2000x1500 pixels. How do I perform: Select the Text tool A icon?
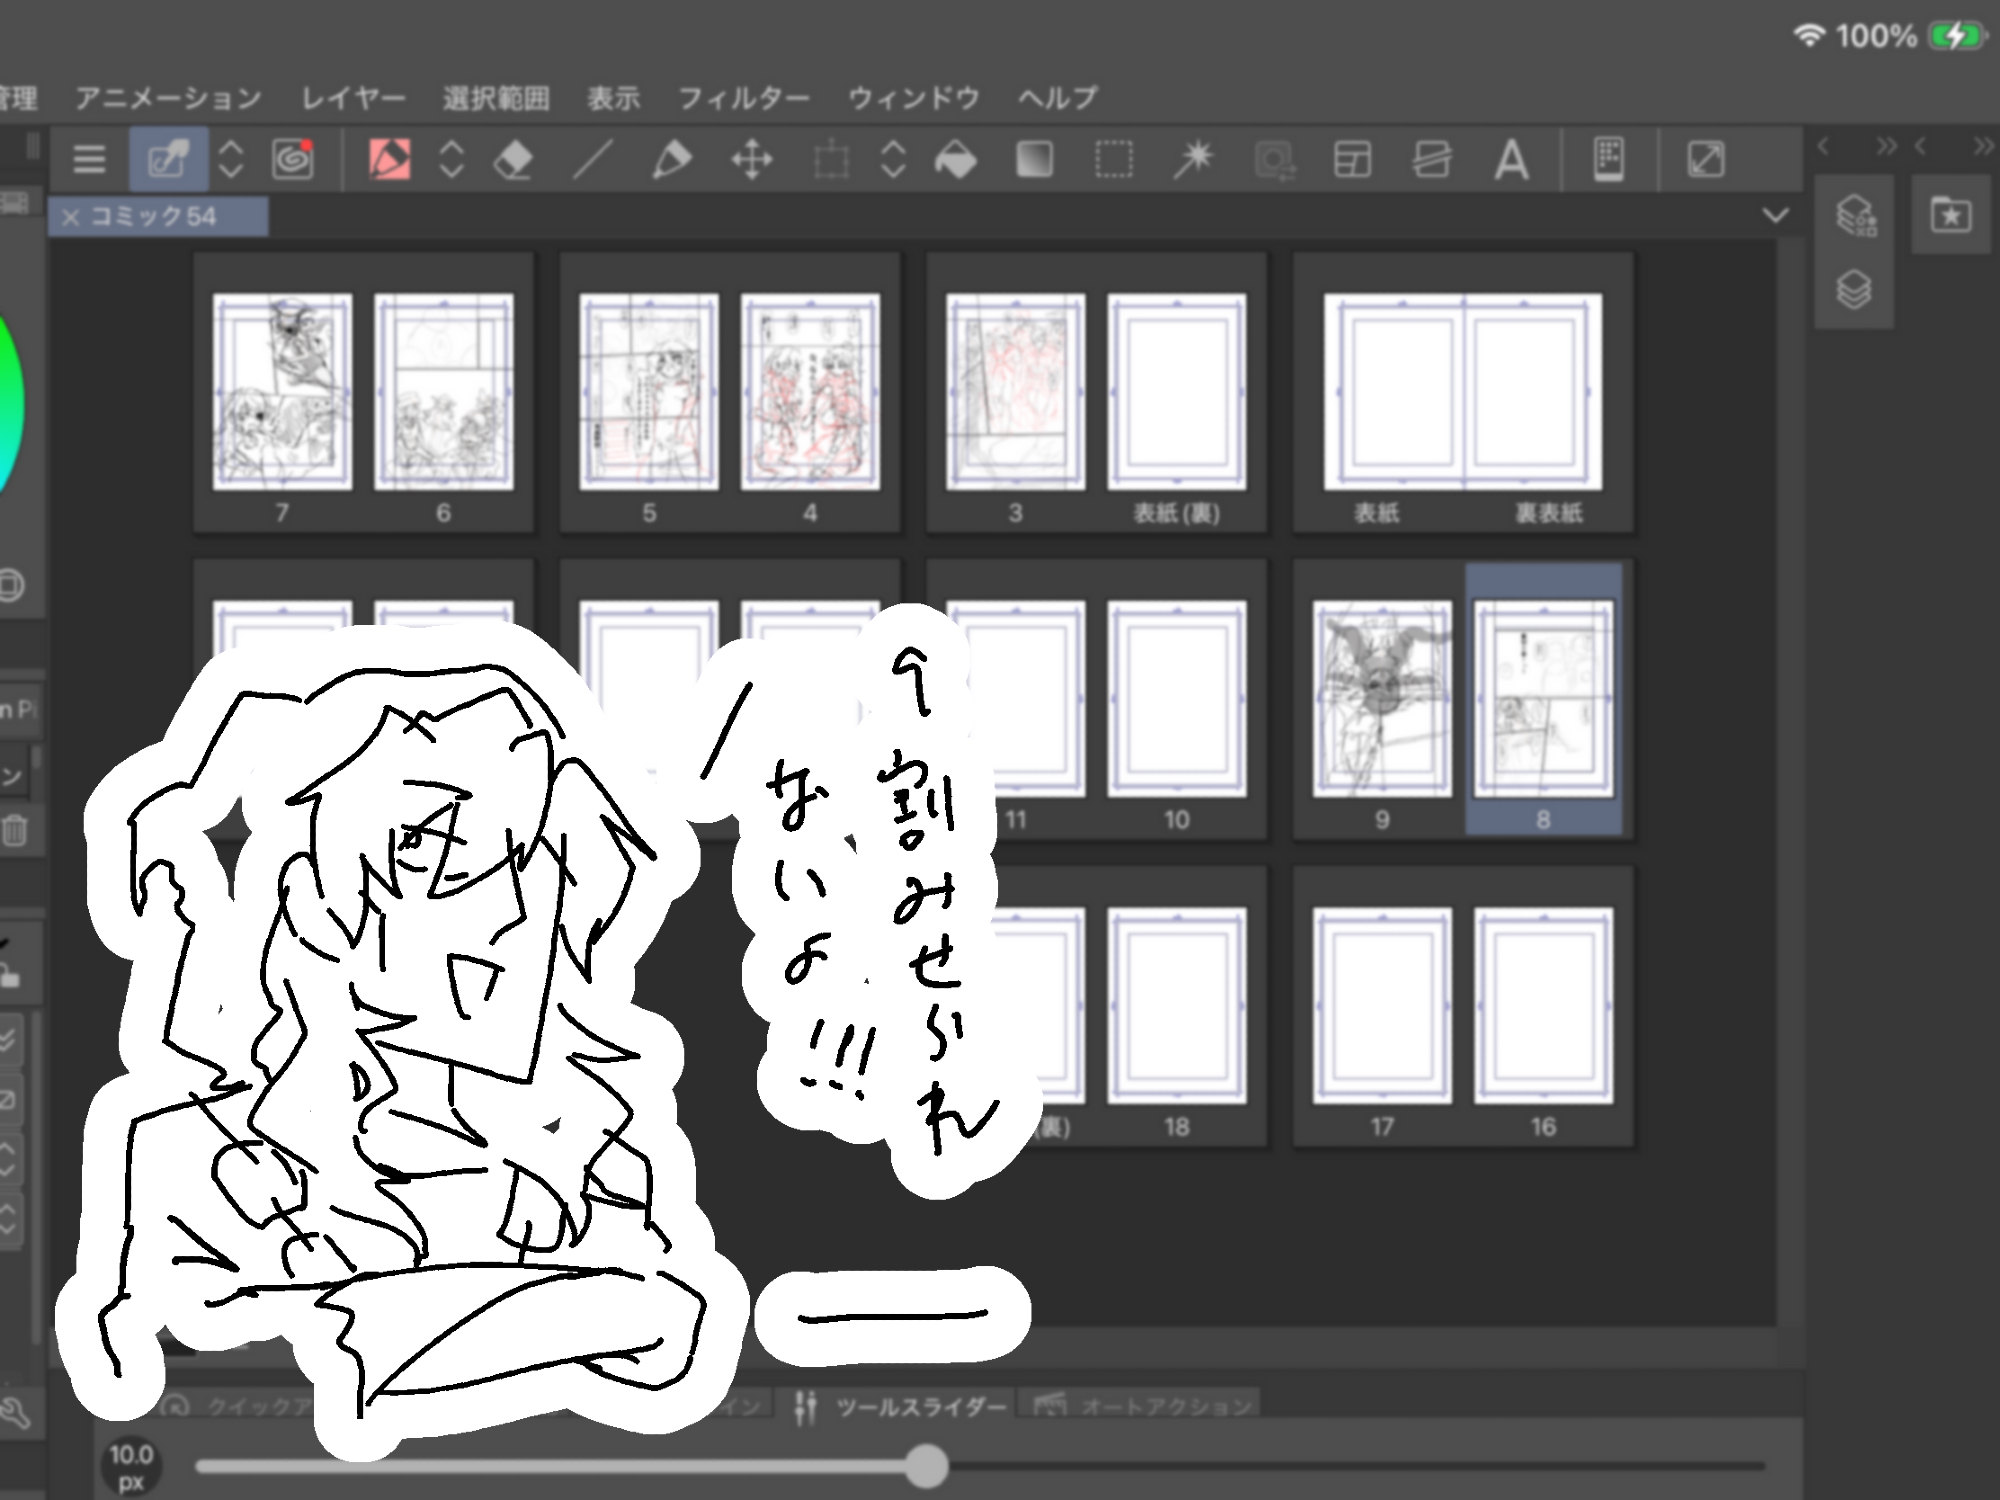[x=1511, y=159]
